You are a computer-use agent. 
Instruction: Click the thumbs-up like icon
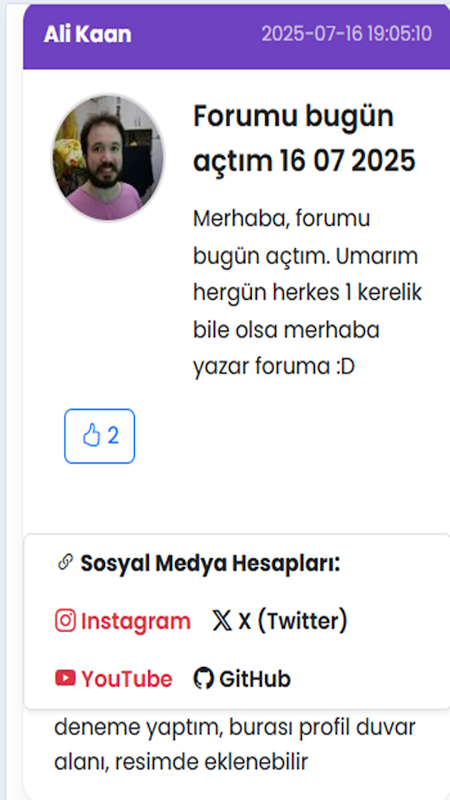[91, 436]
